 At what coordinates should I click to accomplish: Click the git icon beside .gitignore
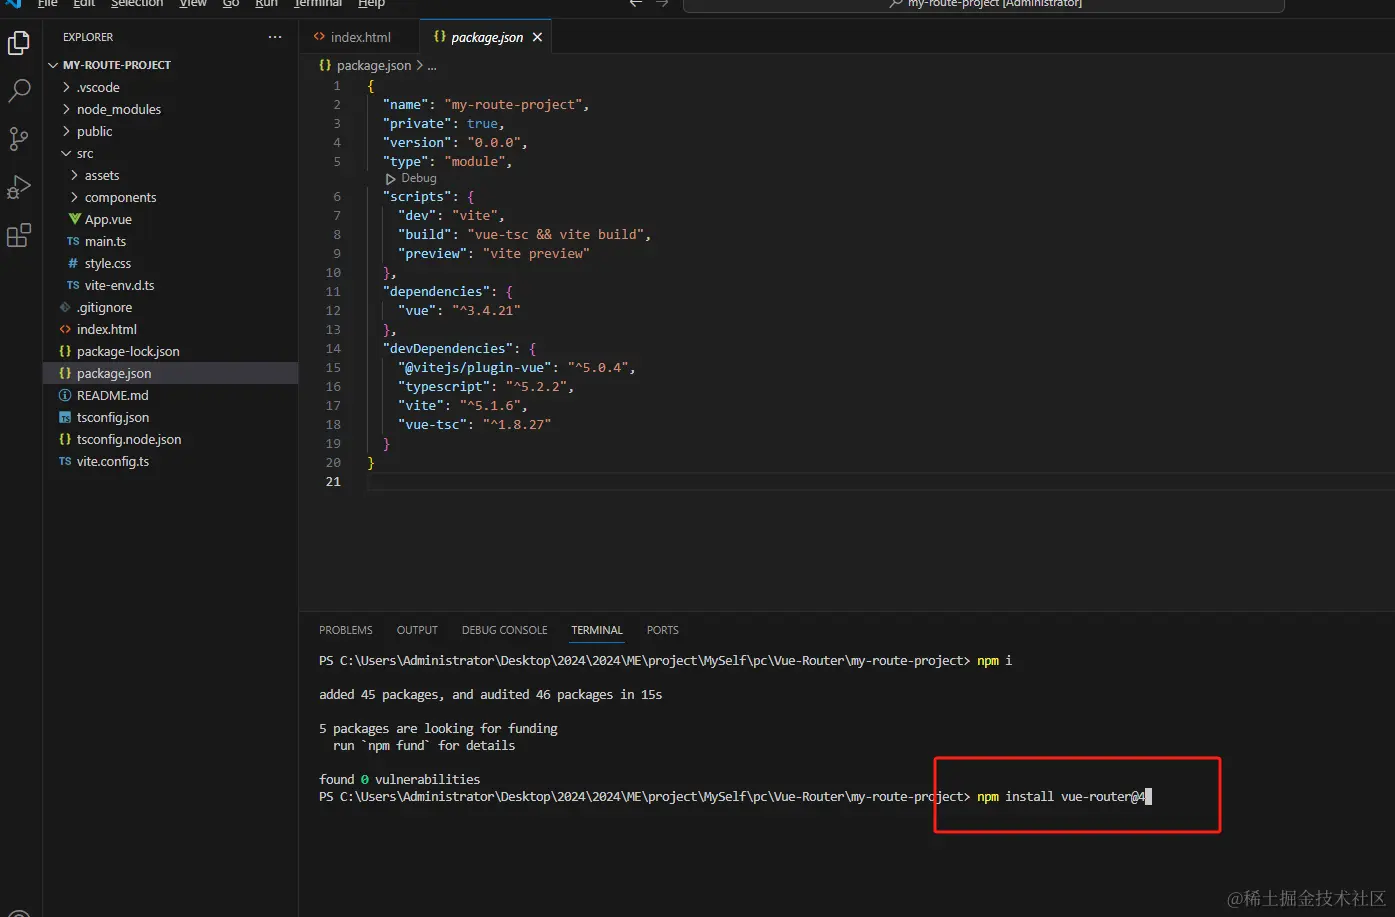[65, 307]
